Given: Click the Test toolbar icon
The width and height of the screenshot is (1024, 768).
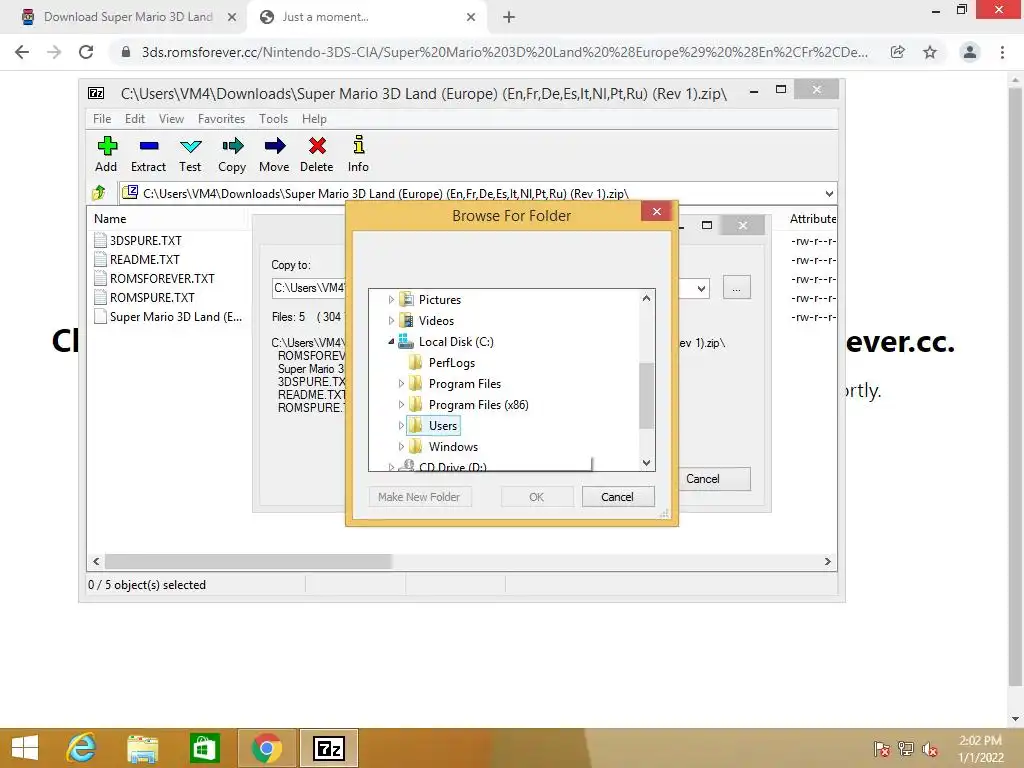Looking at the screenshot, I should 191,146.
